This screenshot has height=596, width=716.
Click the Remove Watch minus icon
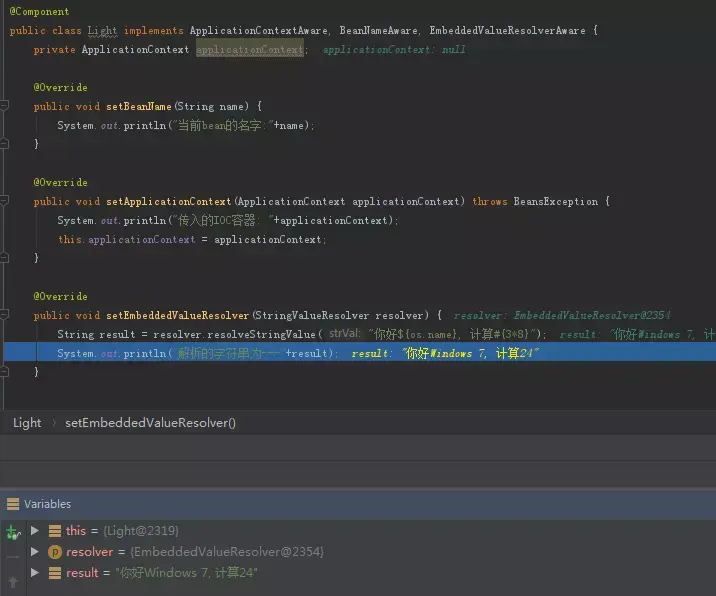point(13,557)
